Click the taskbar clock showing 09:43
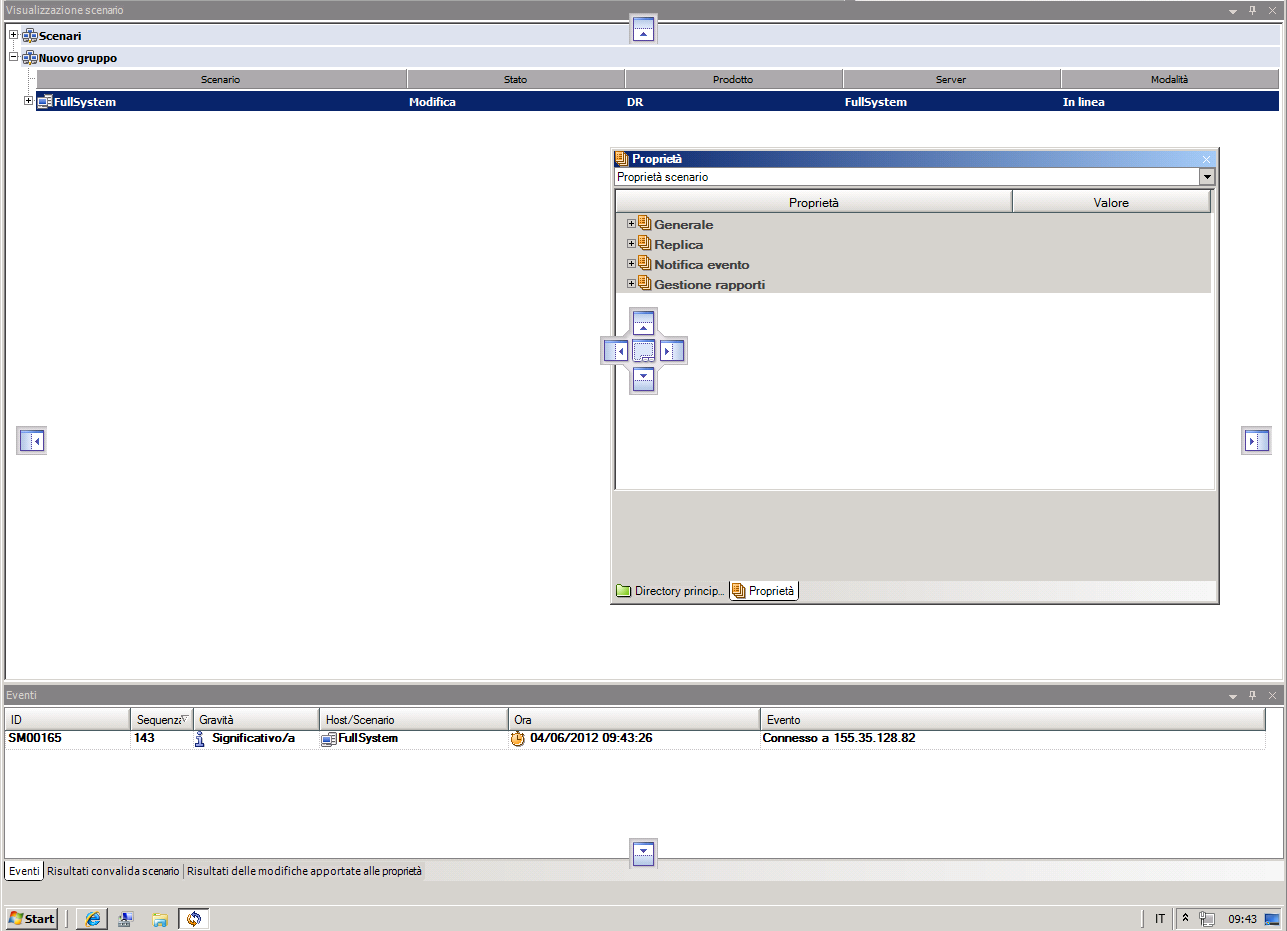The height and width of the screenshot is (931, 1287). coord(1242,919)
